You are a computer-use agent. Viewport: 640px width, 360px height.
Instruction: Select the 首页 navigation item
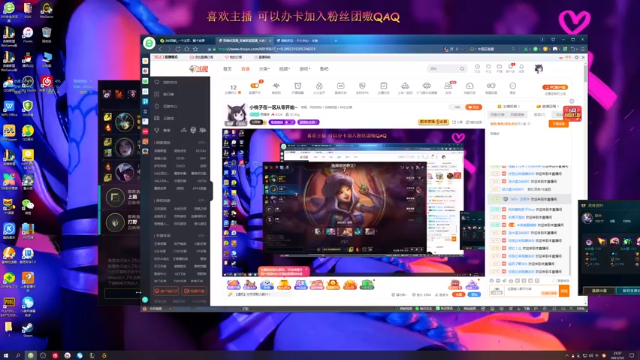(227, 69)
